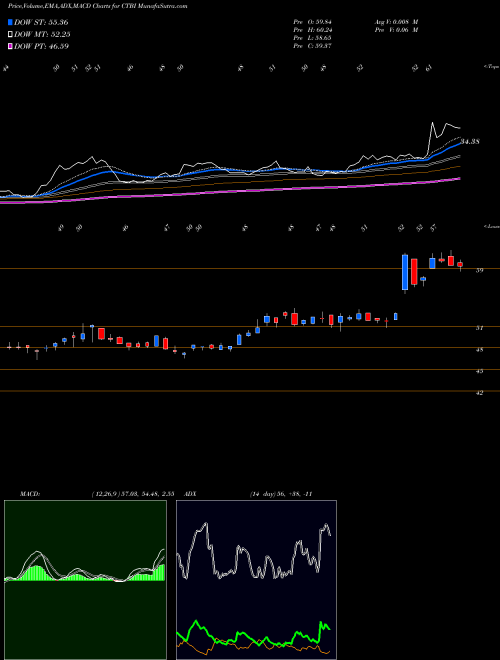Viewport: 500px width, 660px height.
Task: Click the magenta DOW PT legend swatch
Action: [x=10, y=47]
